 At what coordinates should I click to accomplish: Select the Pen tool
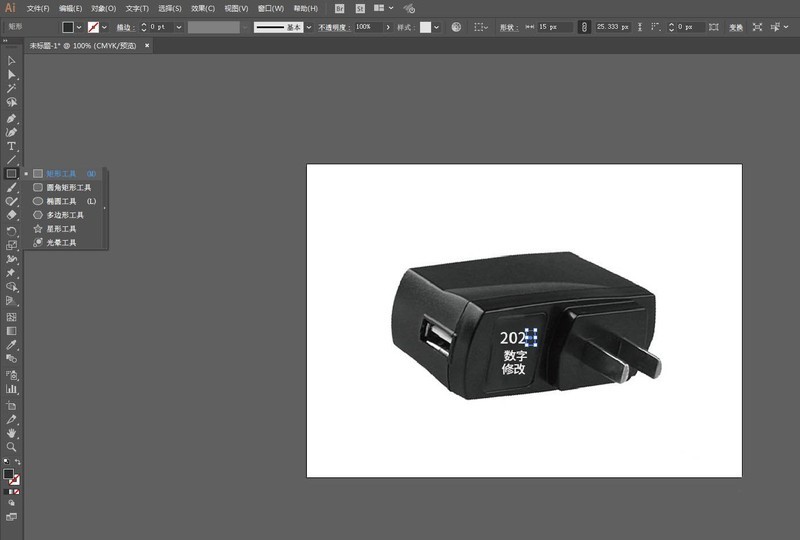(x=12, y=118)
